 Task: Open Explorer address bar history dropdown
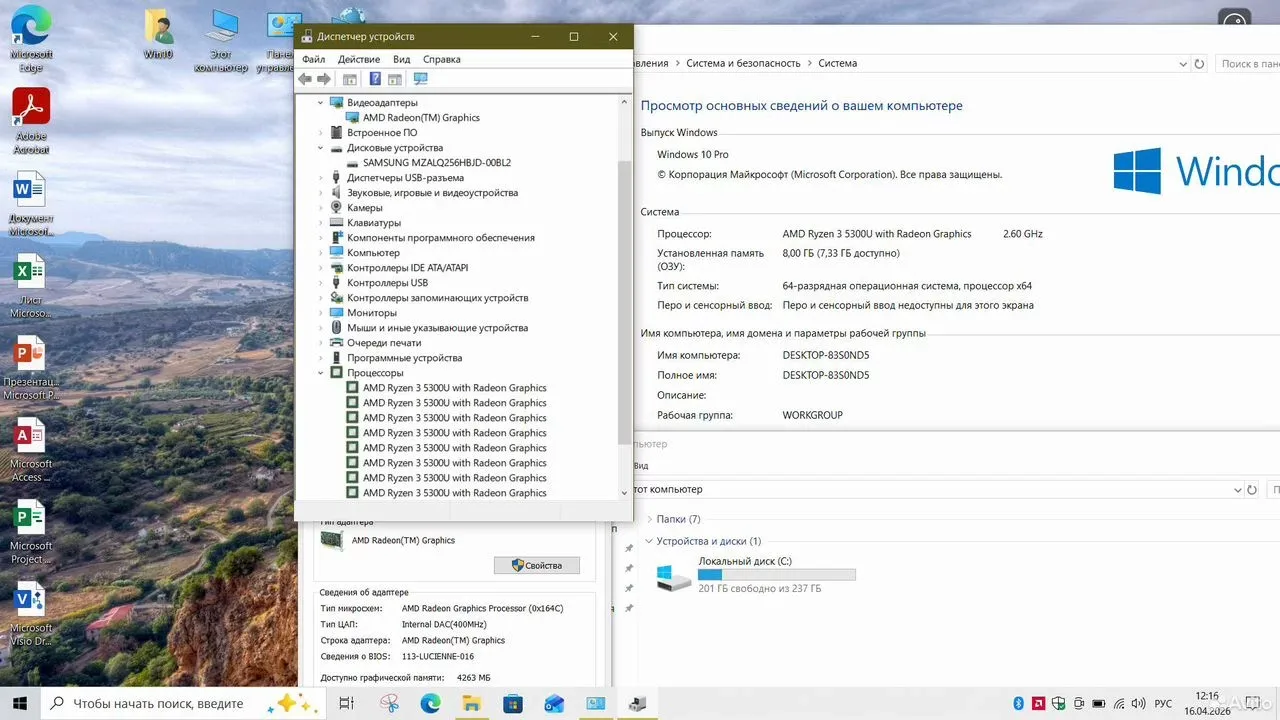pyautogui.click(x=1237, y=490)
